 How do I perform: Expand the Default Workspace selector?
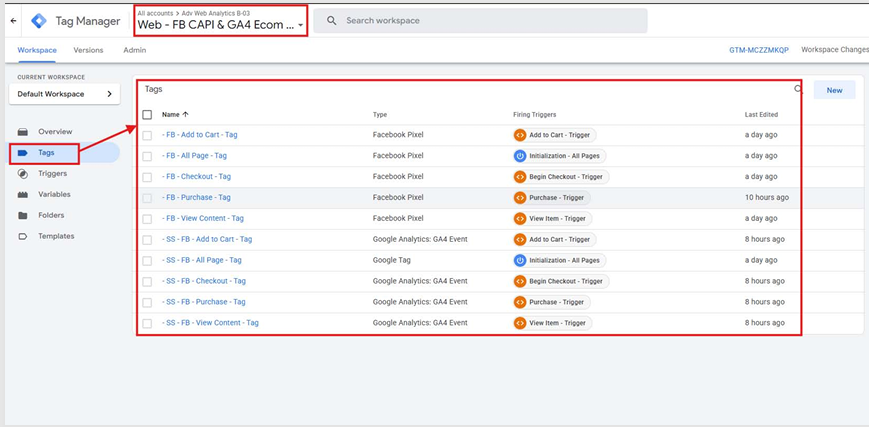(x=64, y=94)
